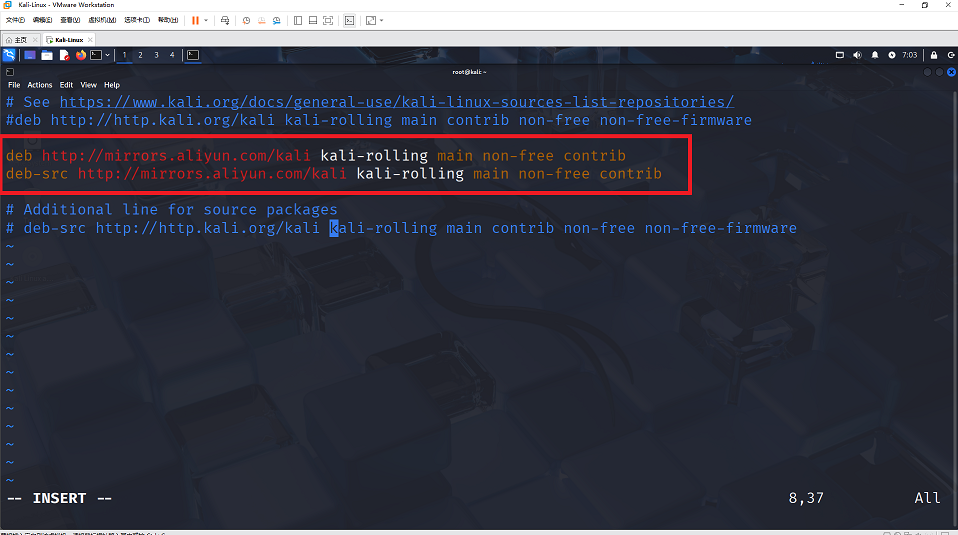Switch to workspace 4

click(172, 55)
